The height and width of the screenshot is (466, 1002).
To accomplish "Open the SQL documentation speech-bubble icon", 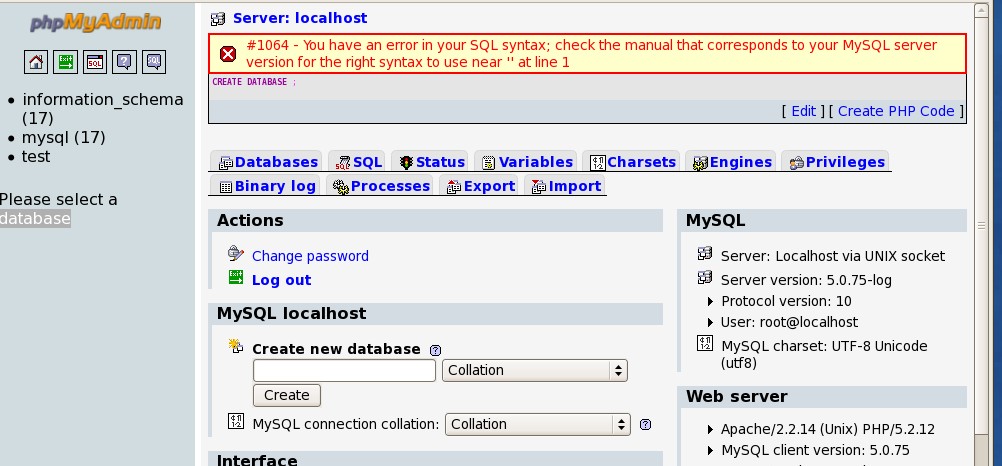I will (153, 62).
